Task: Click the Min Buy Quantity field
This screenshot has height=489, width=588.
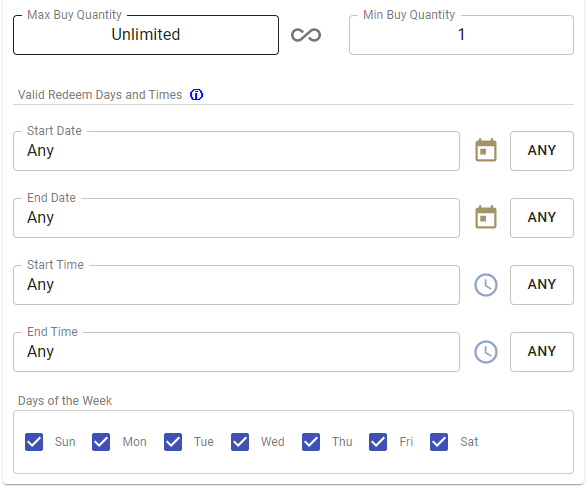Action: coord(461,35)
